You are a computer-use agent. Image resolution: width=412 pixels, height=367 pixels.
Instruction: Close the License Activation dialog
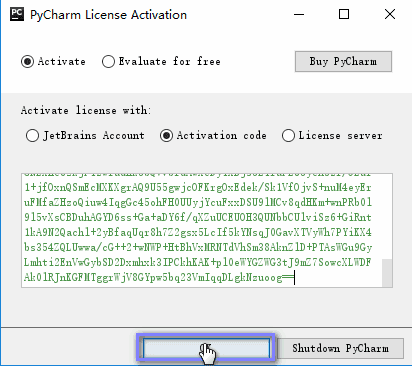[390, 14]
